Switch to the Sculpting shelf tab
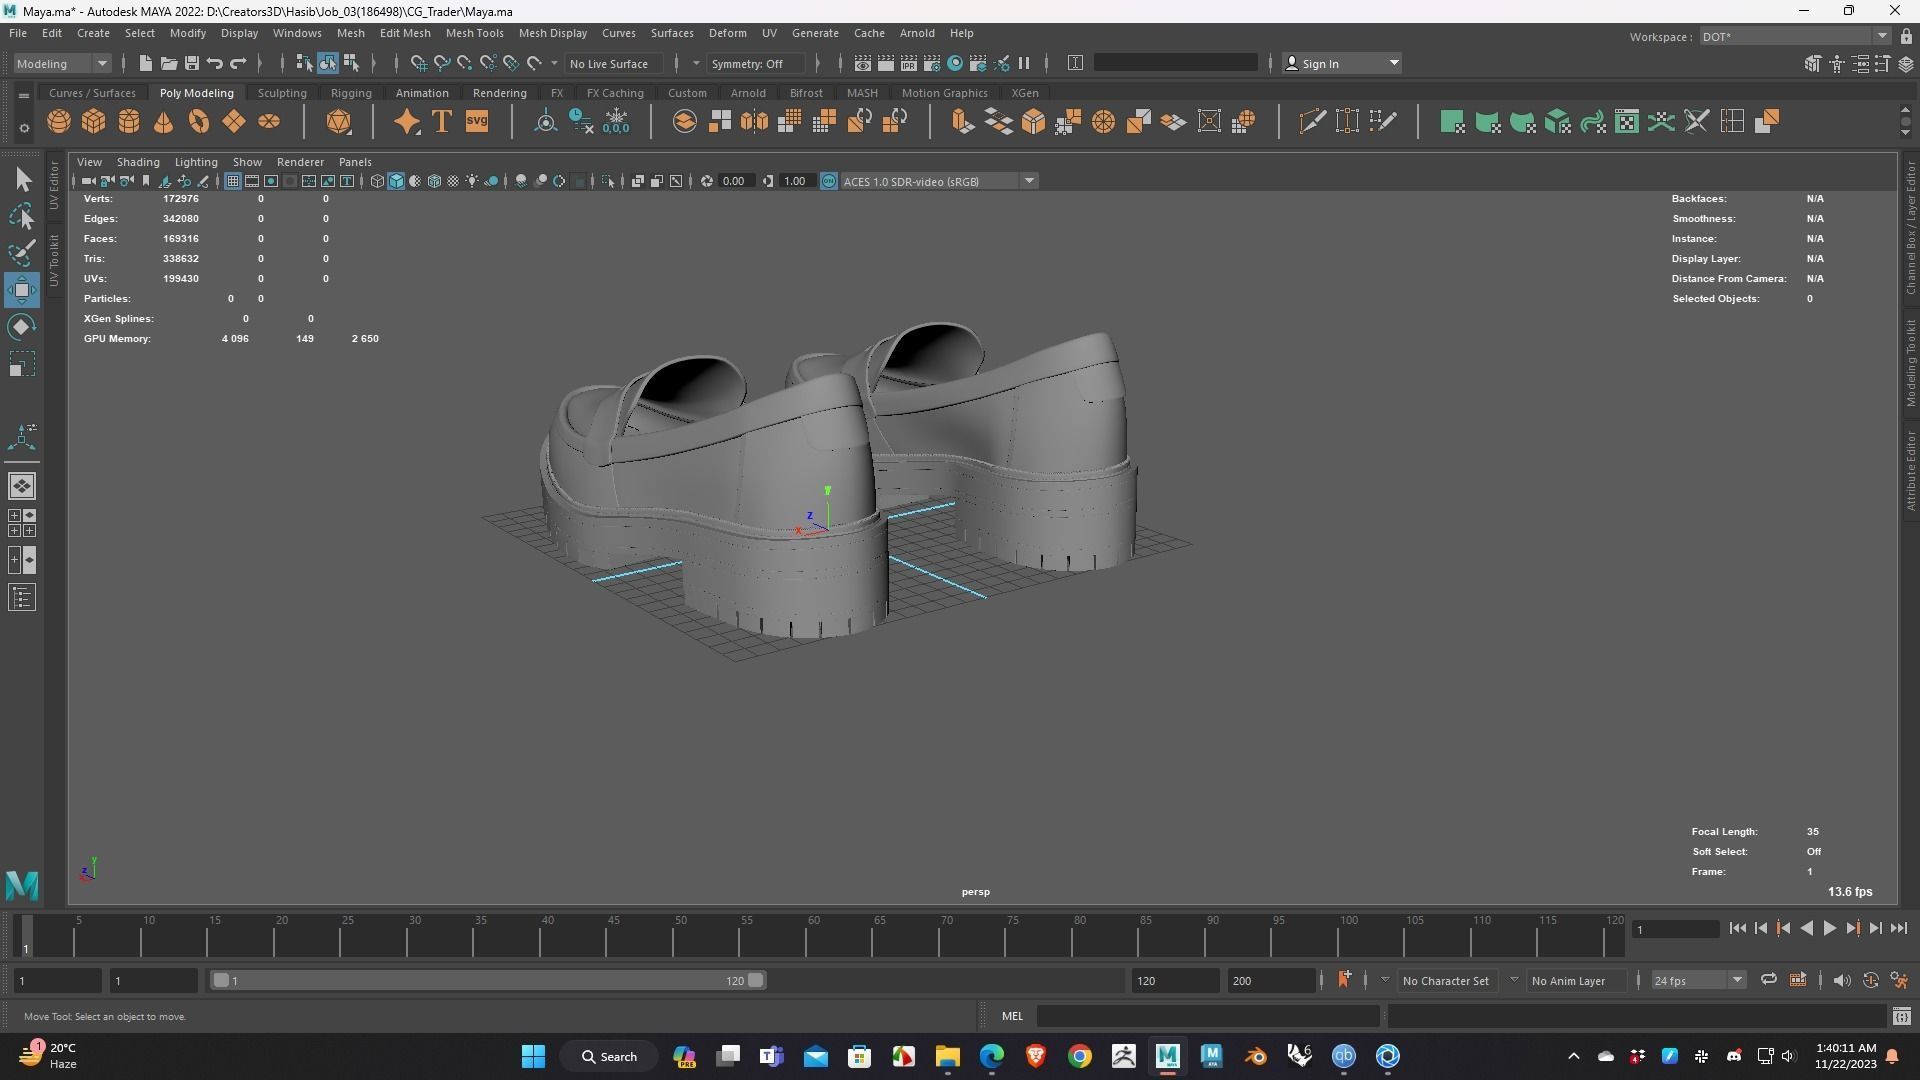 (282, 93)
